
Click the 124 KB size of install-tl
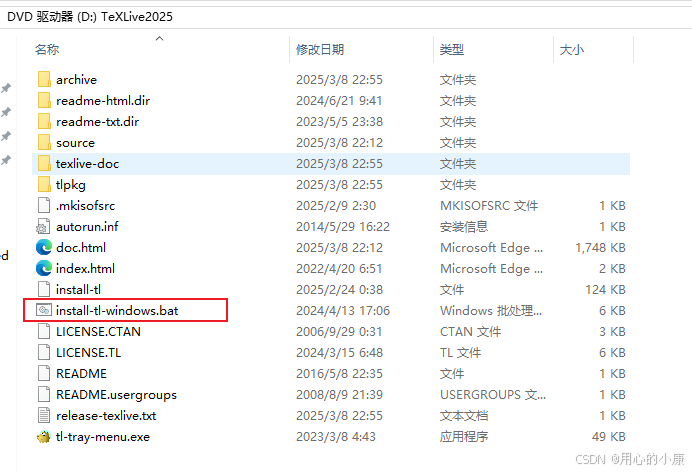[605, 289]
